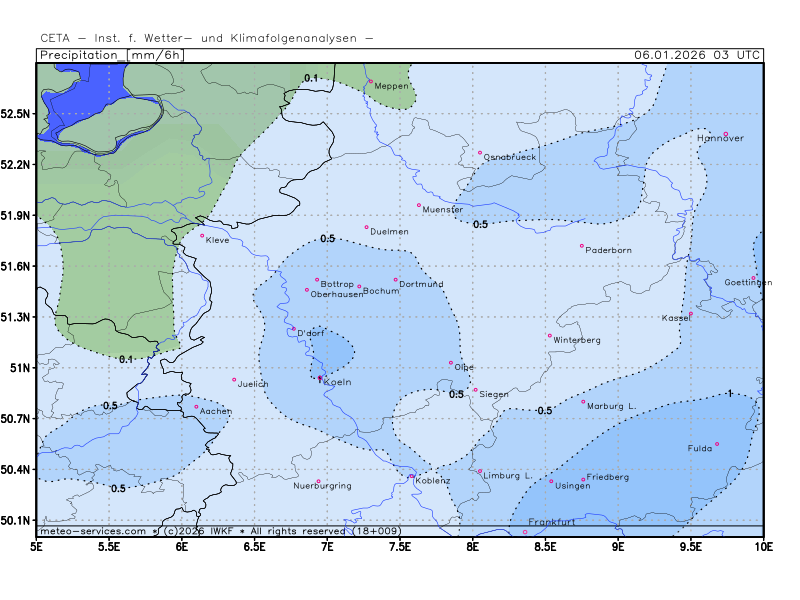The height and width of the screenshot is (600, 800).
Task: Click the Marburg L. city label
Action: click(x=611, y=406)
